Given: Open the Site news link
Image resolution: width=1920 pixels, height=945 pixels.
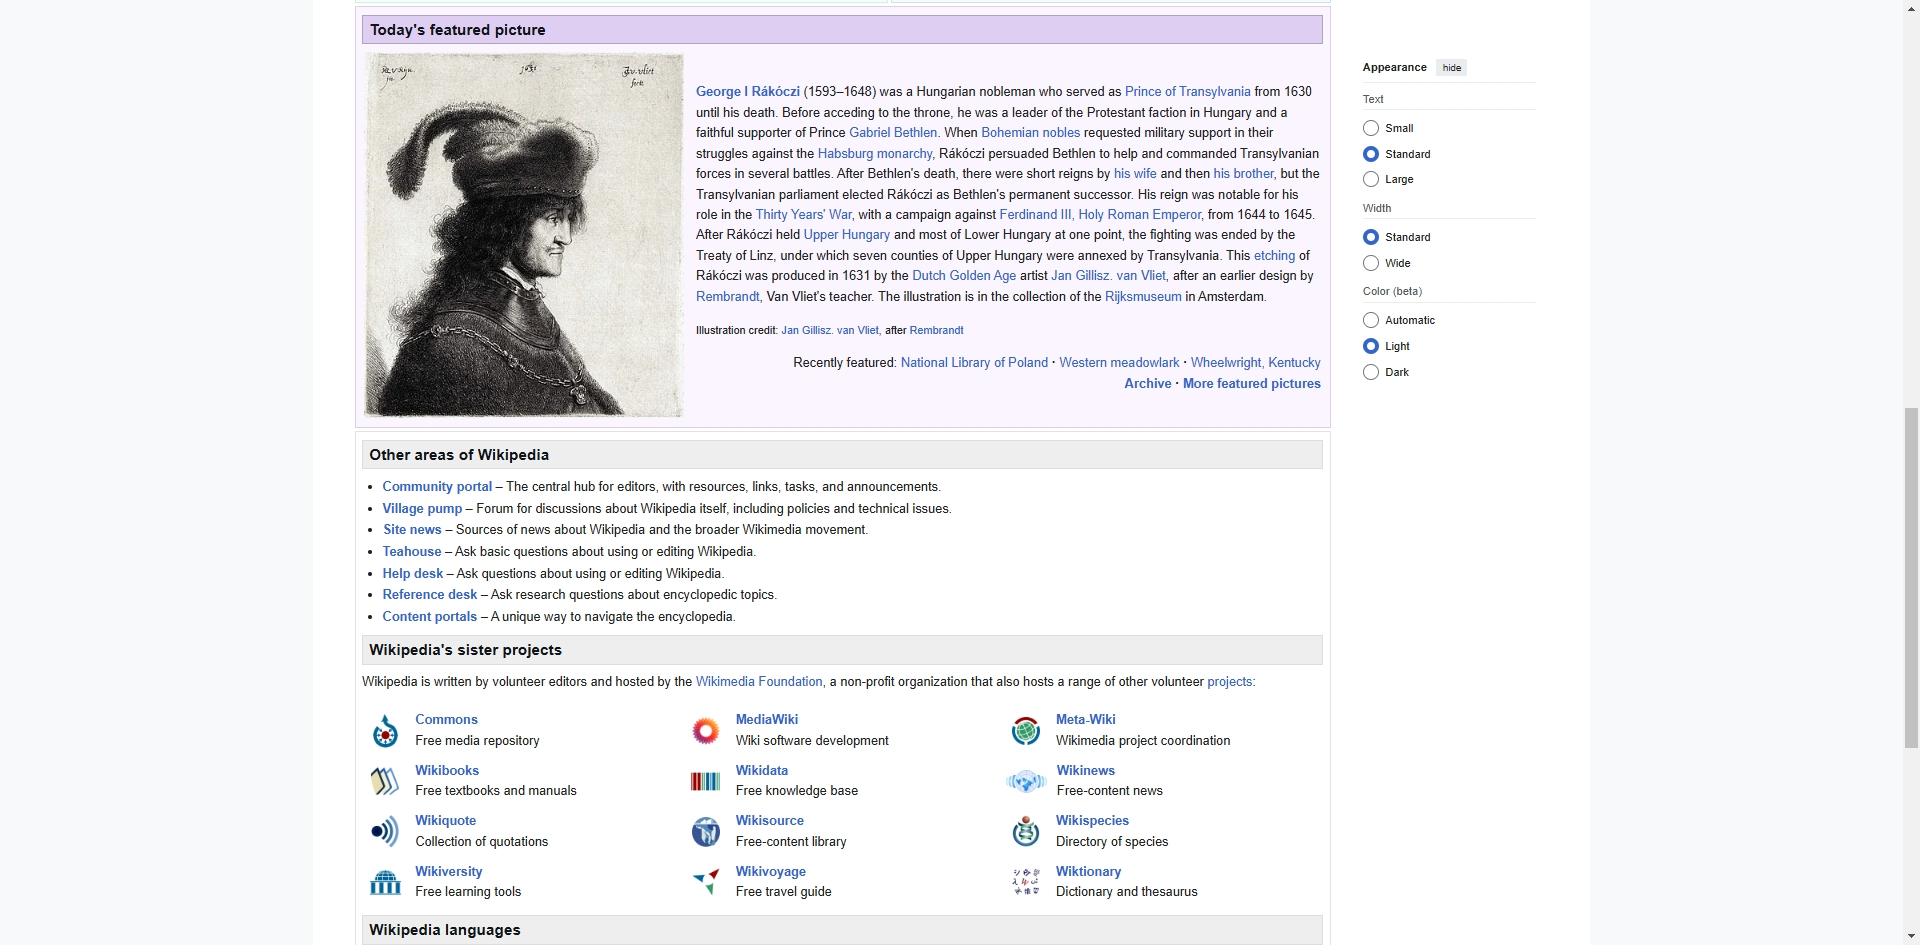Looking at the screenshot, I should tap(412, 529).
